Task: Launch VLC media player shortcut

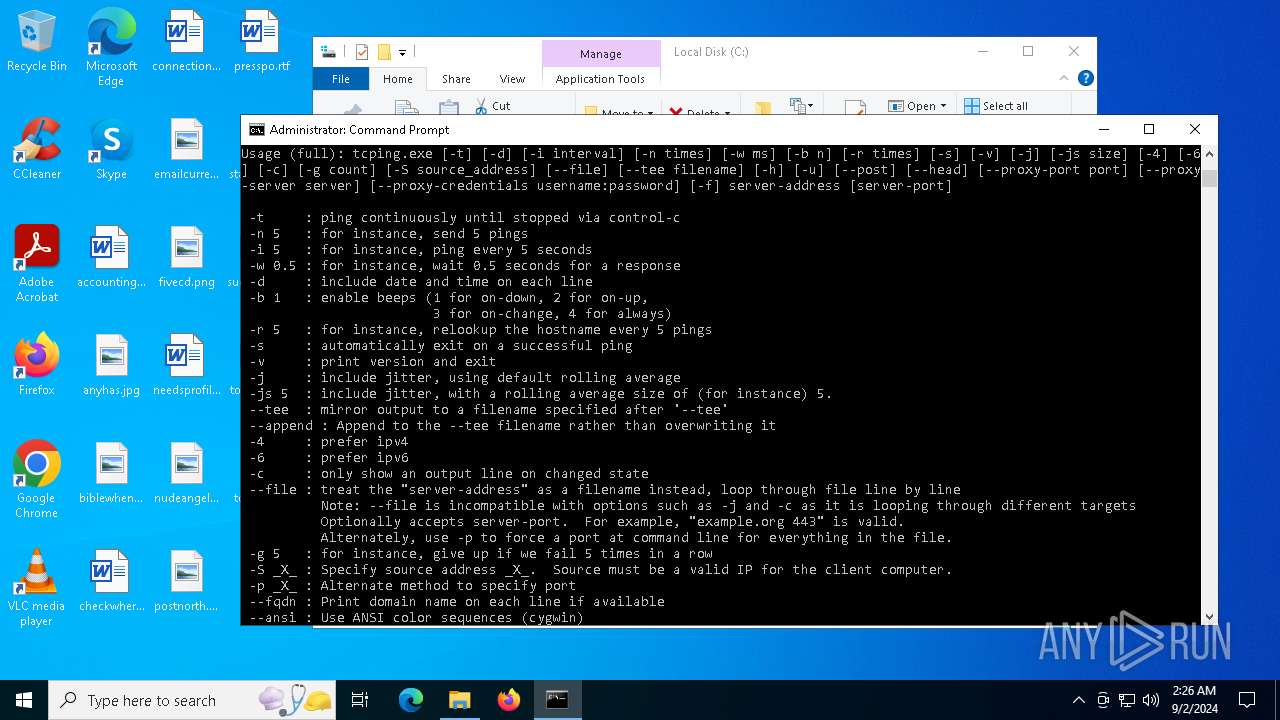Action: 37,588
